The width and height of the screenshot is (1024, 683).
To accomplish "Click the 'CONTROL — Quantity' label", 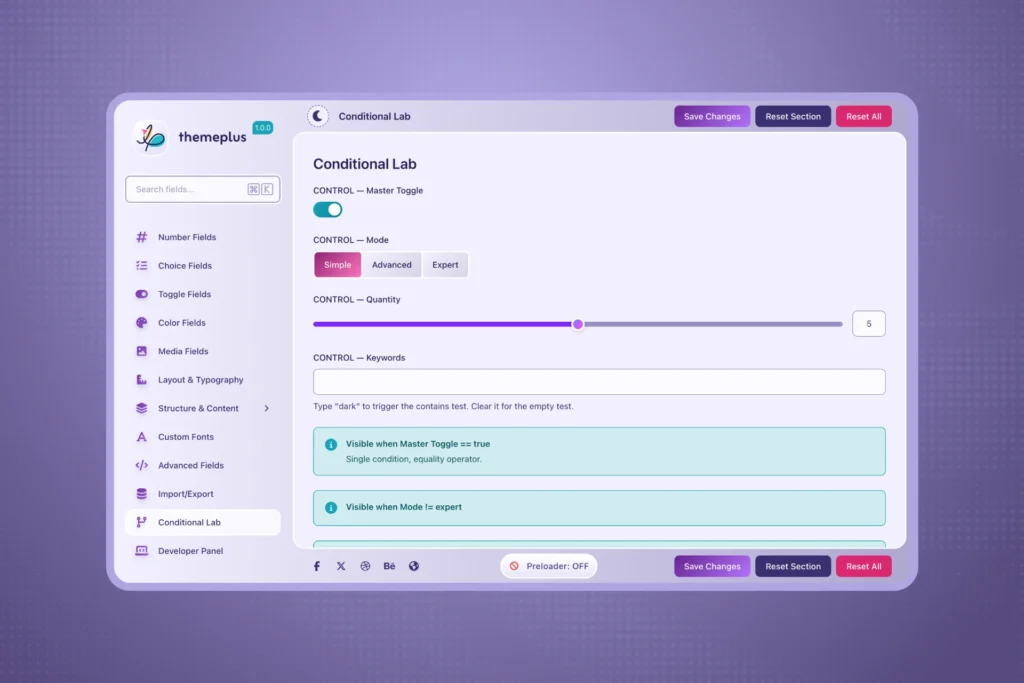I will tap(357, 300).
